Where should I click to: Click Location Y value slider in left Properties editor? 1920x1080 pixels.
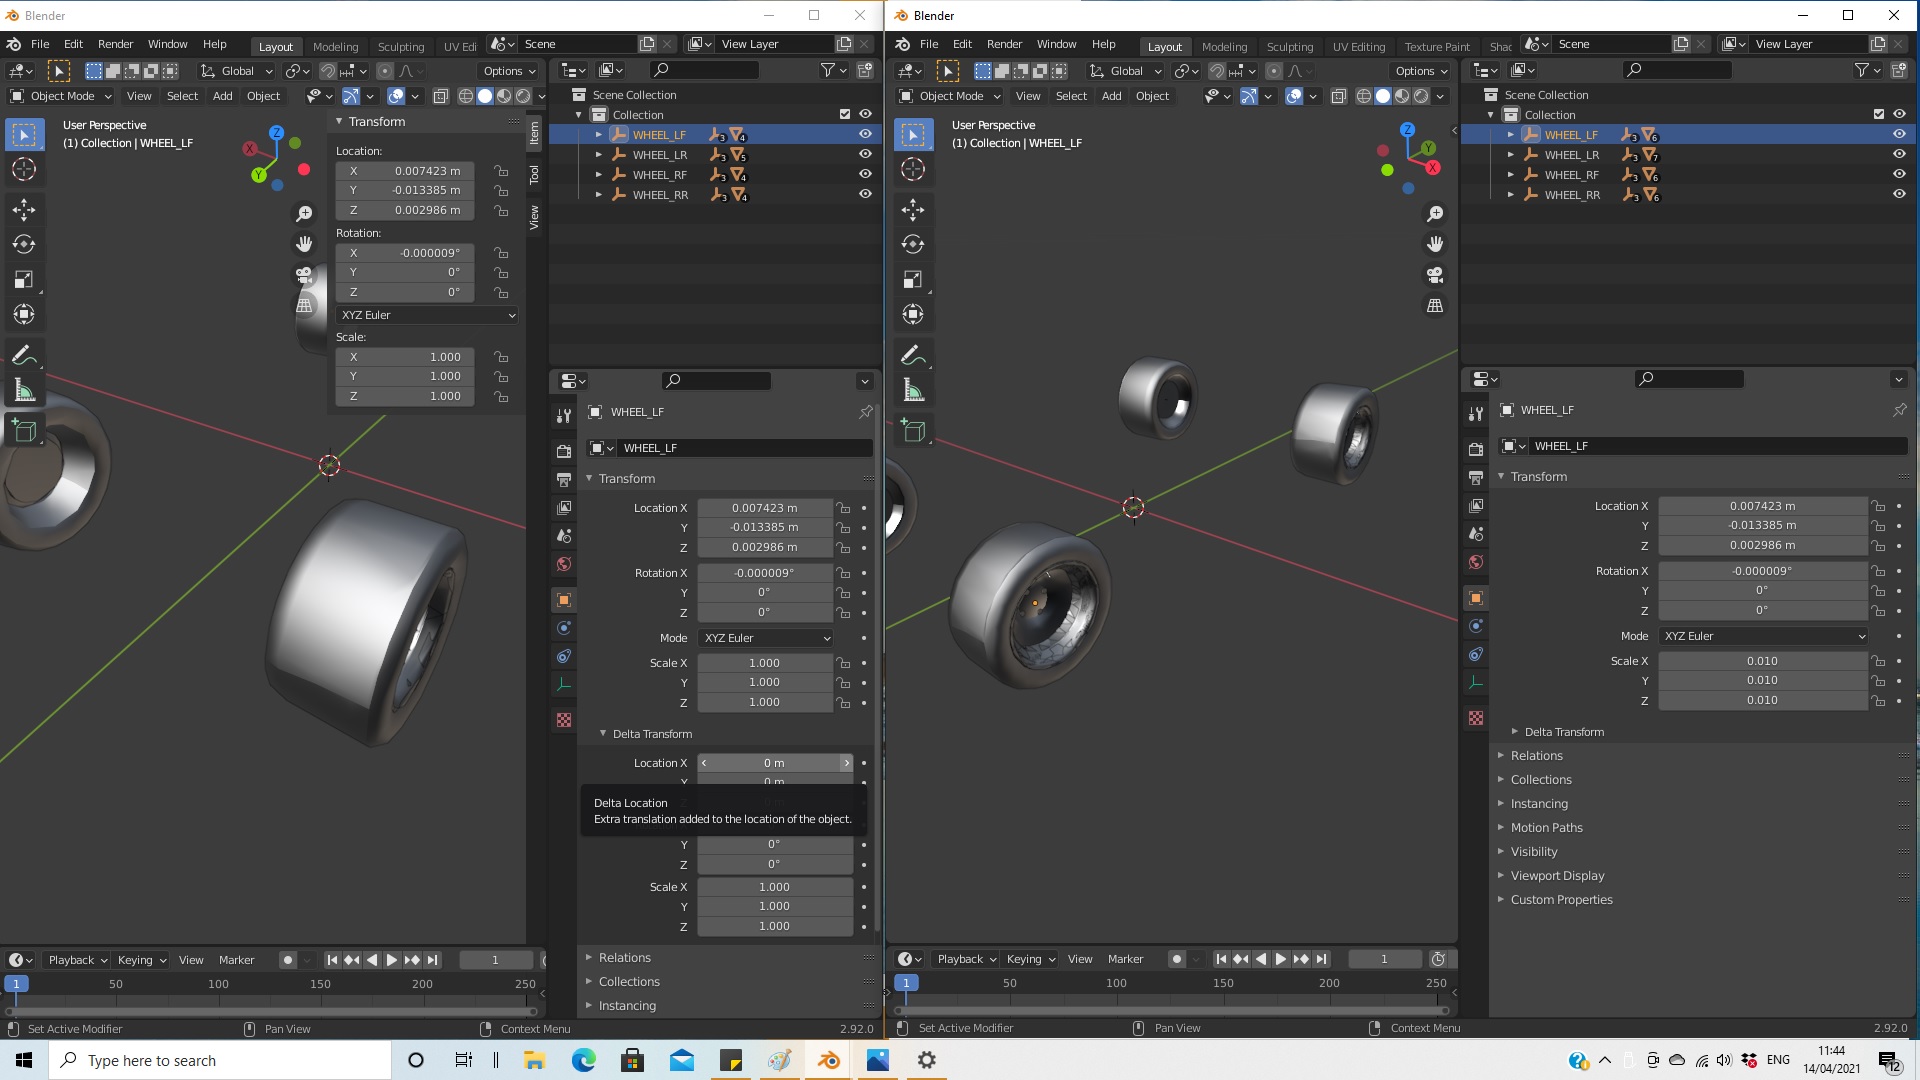(x=765, y=527)
